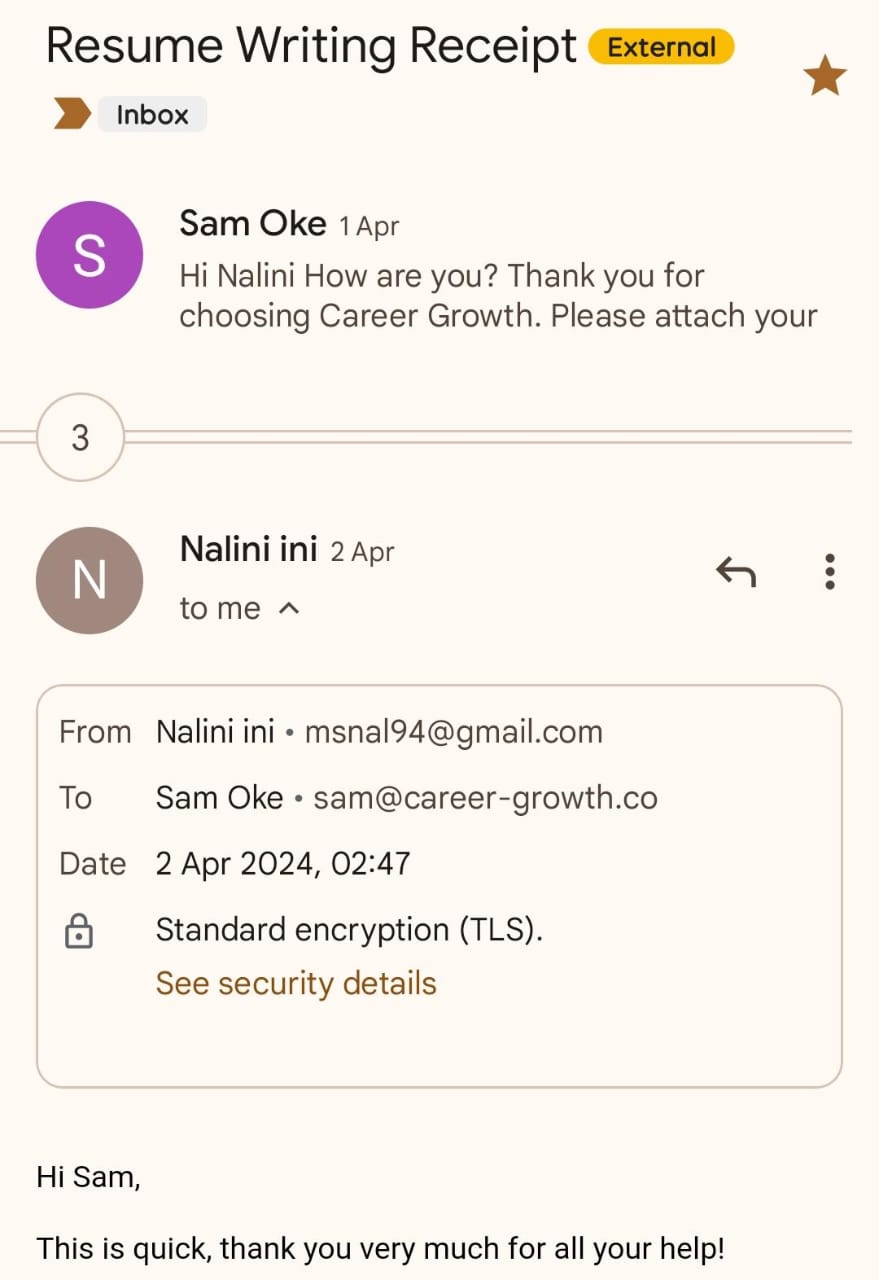The height and width of the screenshot is (1280, 879).
Task: Tap Nalini's N avatar
Action: coord(89,580)
